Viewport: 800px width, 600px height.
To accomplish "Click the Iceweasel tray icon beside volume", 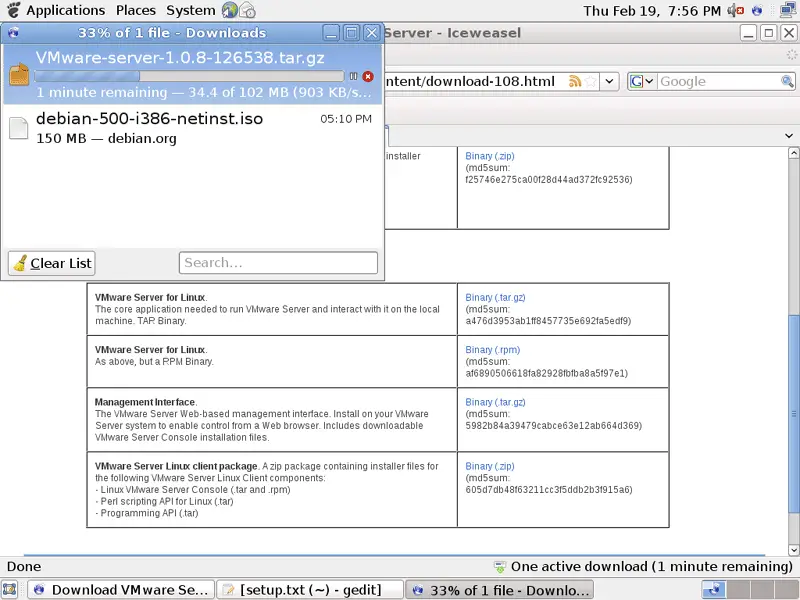I will coord(757,10).
